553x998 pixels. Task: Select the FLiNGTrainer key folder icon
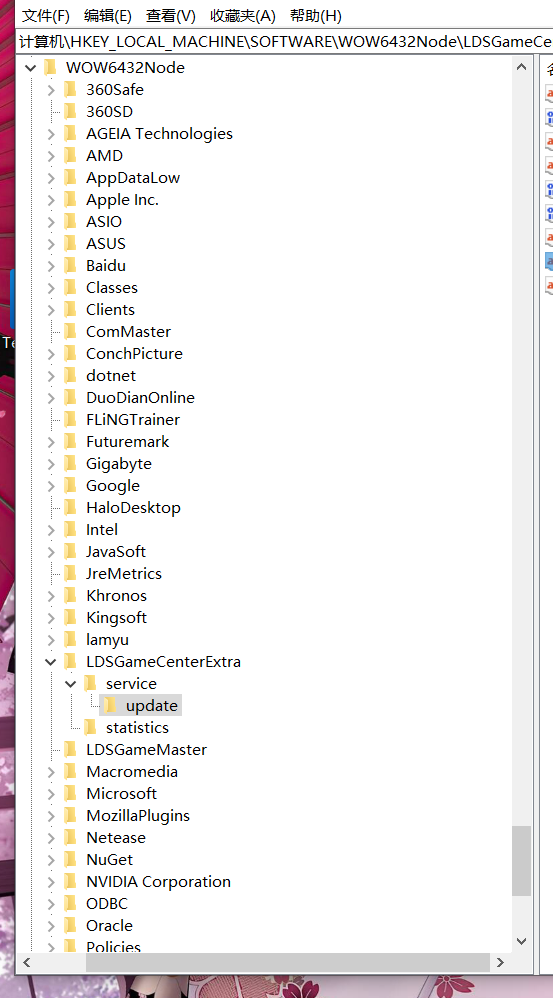(x=71, y=419)
